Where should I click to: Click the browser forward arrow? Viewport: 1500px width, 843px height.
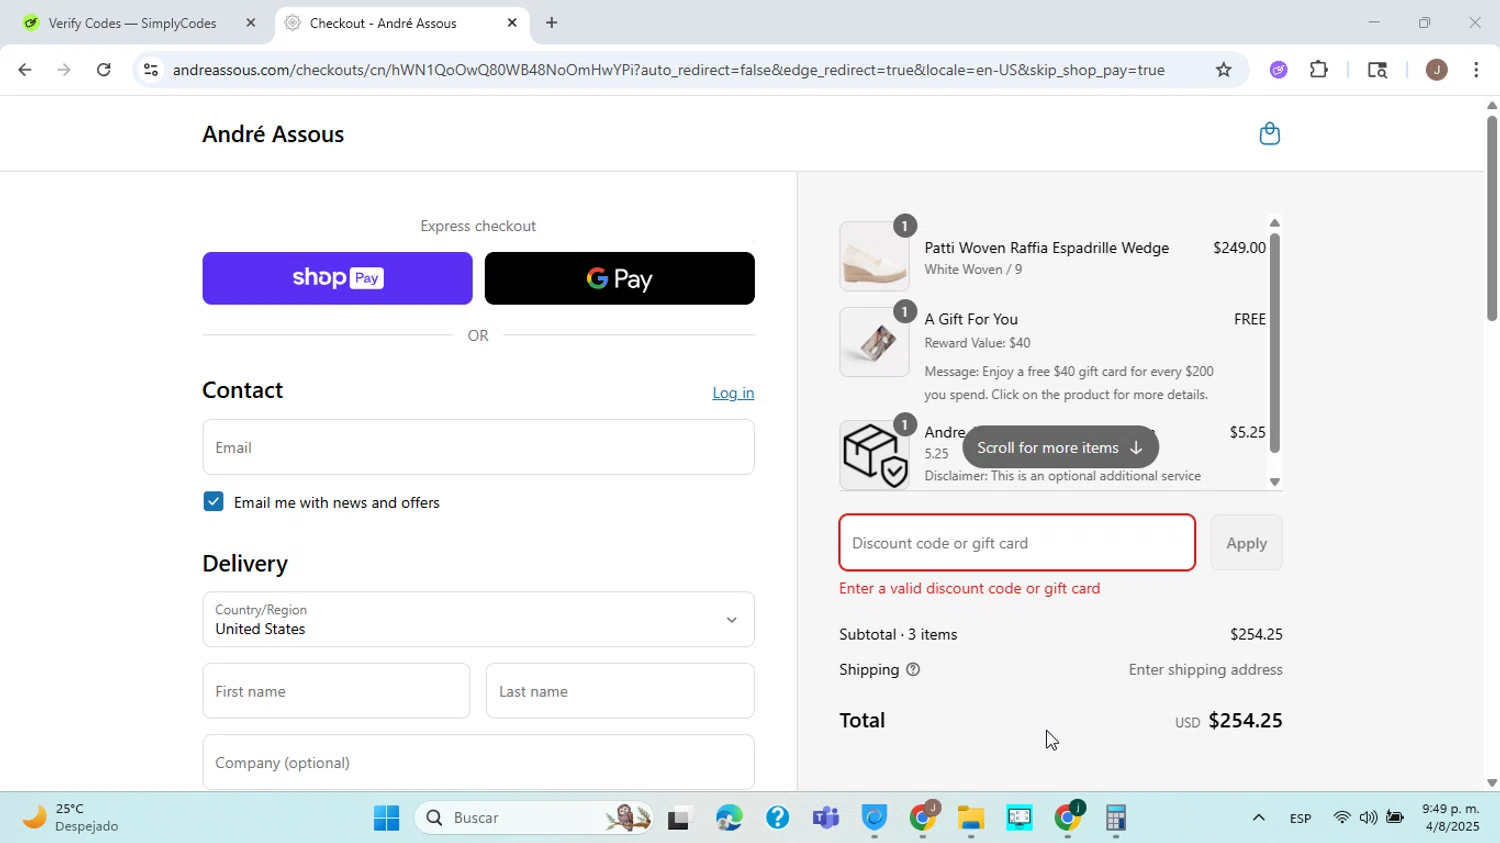(x=64, y=70)
